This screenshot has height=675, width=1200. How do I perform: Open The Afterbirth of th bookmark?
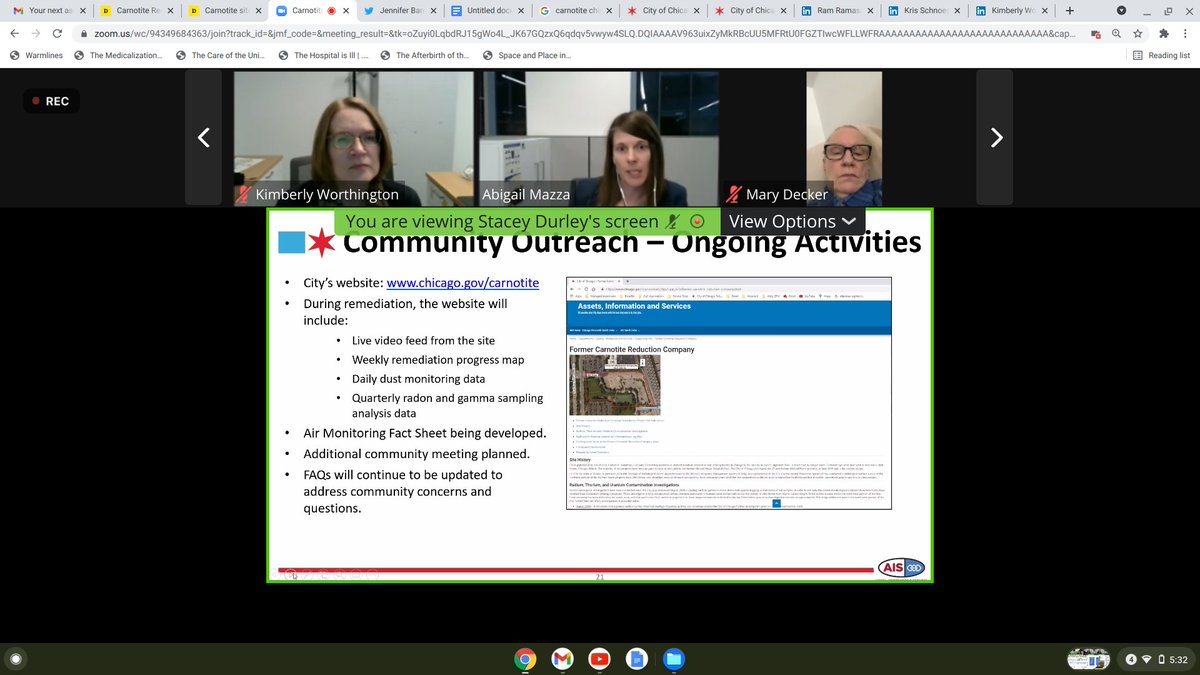pyautogui.click(x=425, y=55)
